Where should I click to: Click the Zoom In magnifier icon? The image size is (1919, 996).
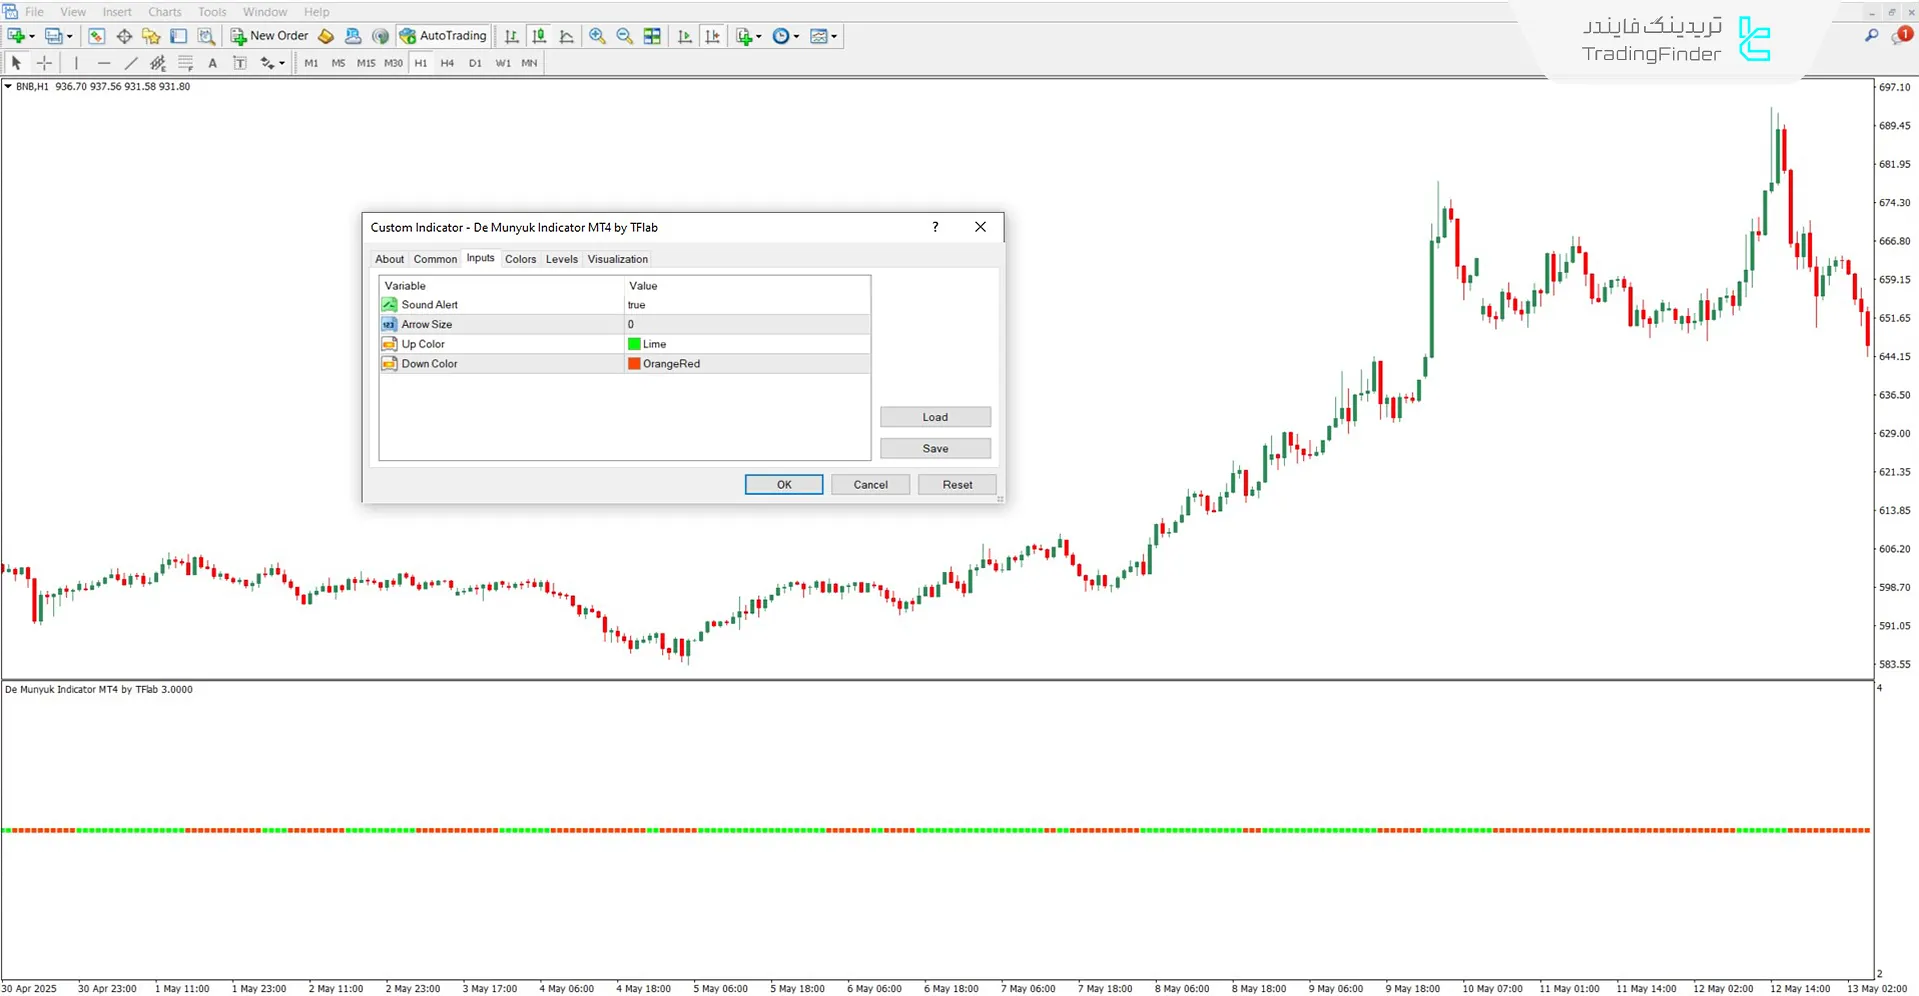pyautogui.click(x=597, y=36)
